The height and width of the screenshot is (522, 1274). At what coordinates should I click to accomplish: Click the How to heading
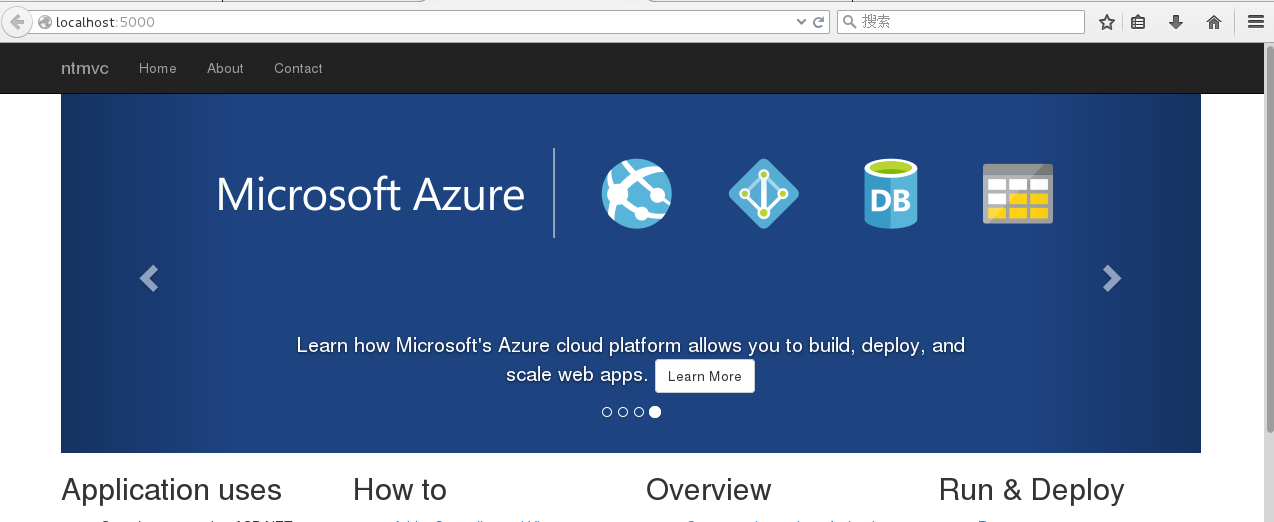click(x=400, y=490)
